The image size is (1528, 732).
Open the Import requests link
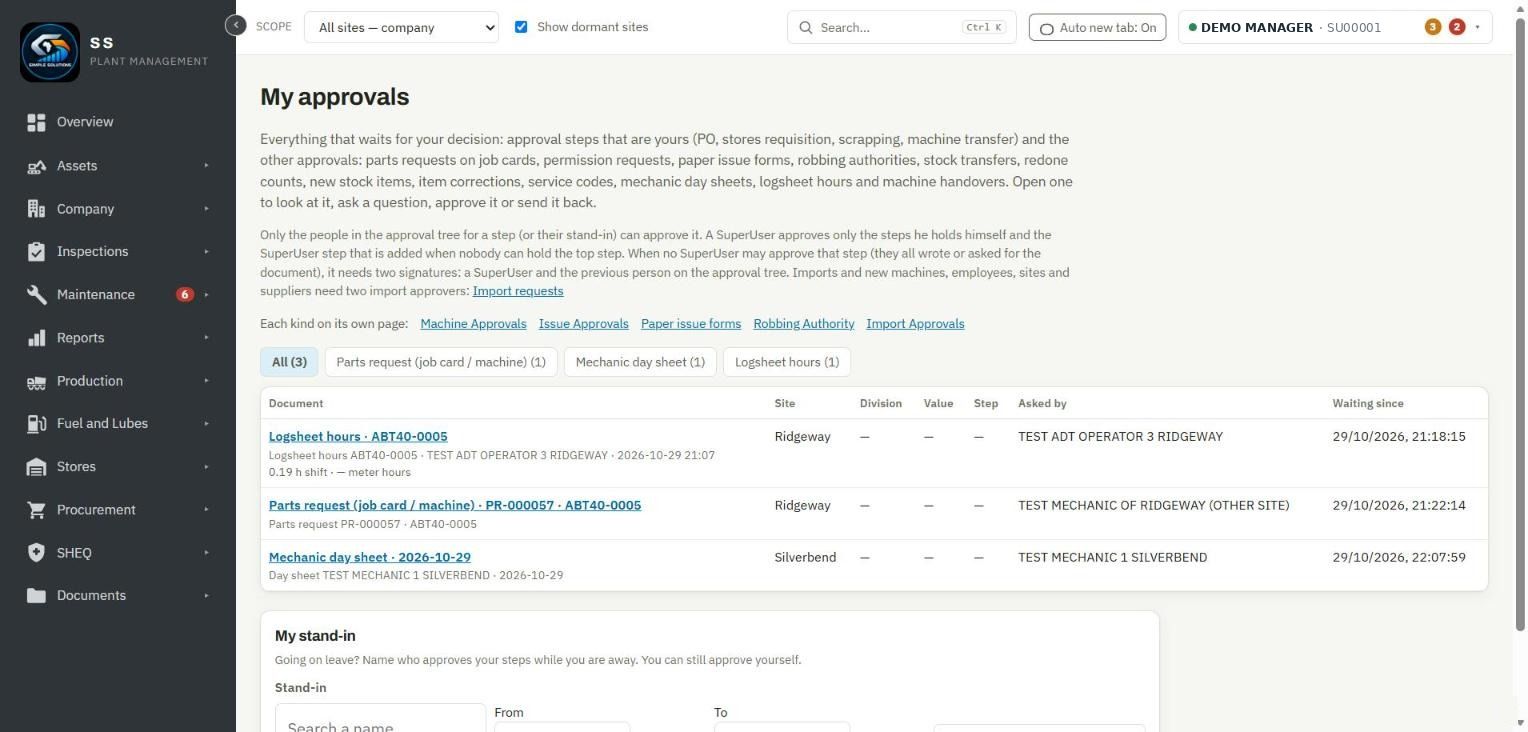pyautogui.click(x=518, y=291)
